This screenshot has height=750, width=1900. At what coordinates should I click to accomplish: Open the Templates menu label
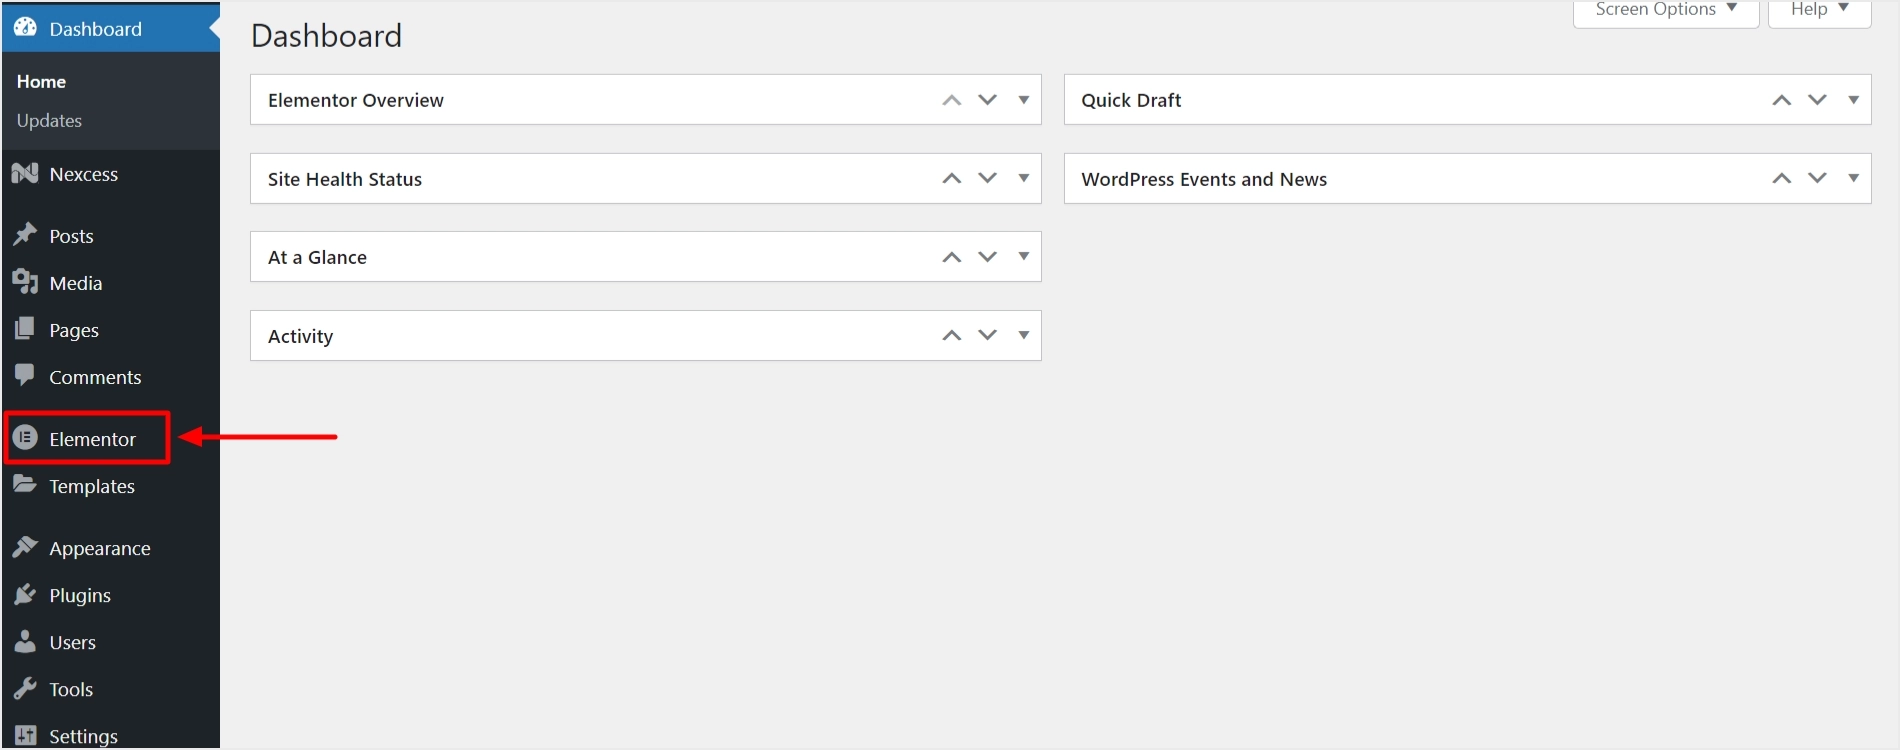92,487
